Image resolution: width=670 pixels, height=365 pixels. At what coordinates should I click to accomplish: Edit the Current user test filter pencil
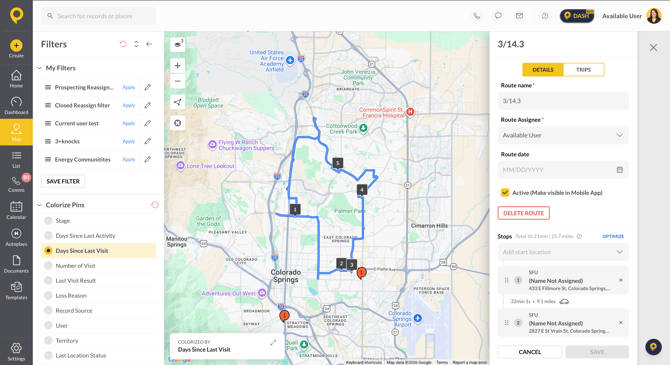147,123
